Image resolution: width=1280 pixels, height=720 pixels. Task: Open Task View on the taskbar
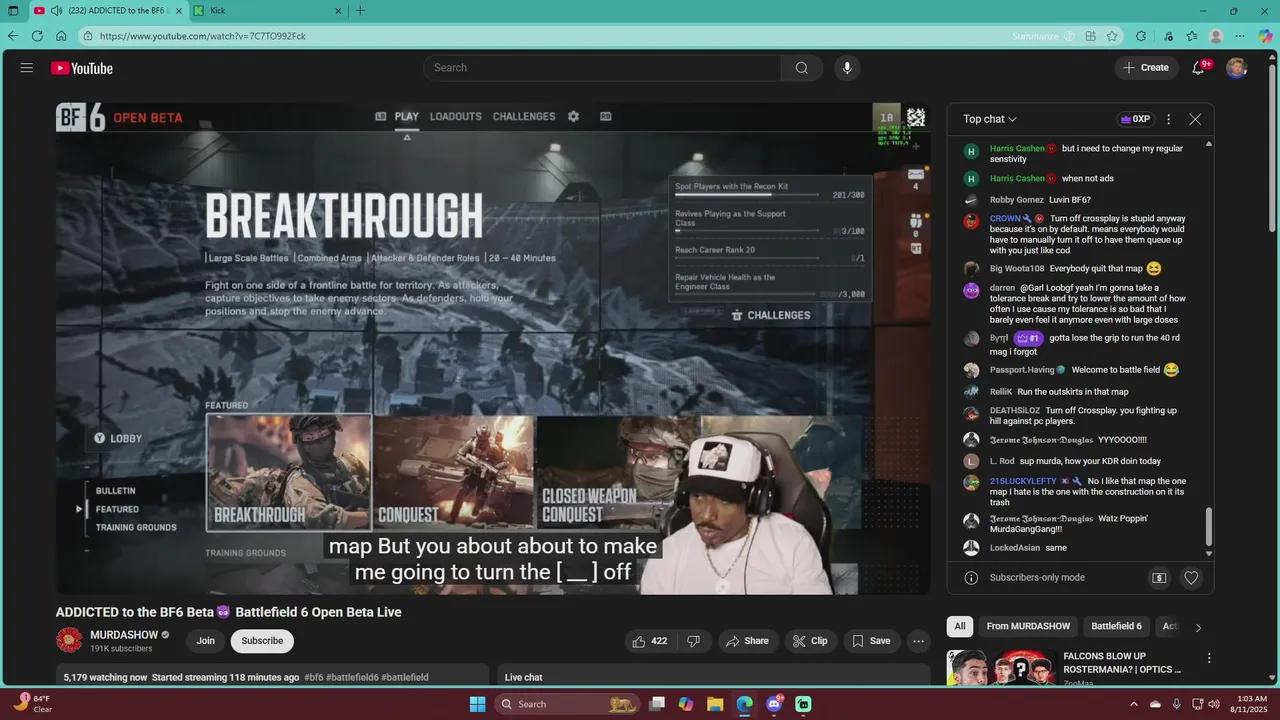(657, 704)
